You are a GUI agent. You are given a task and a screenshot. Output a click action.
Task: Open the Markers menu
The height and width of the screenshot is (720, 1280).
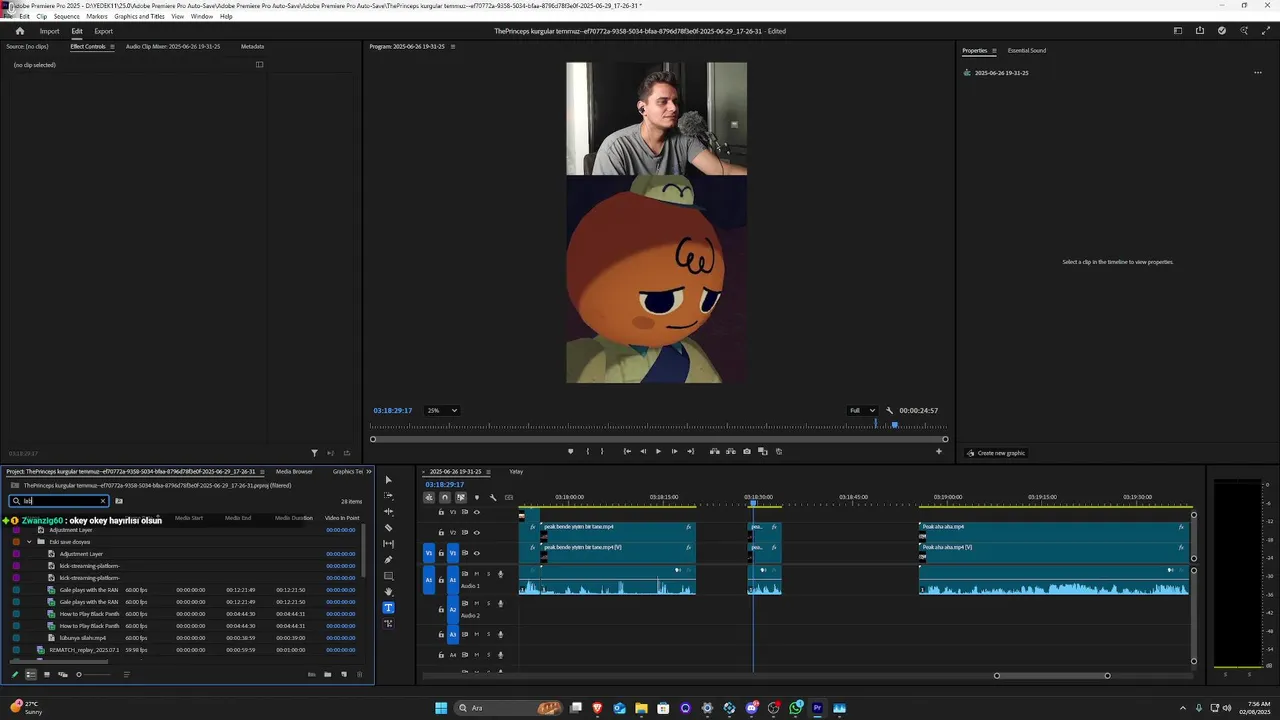(x=97, y=17)
